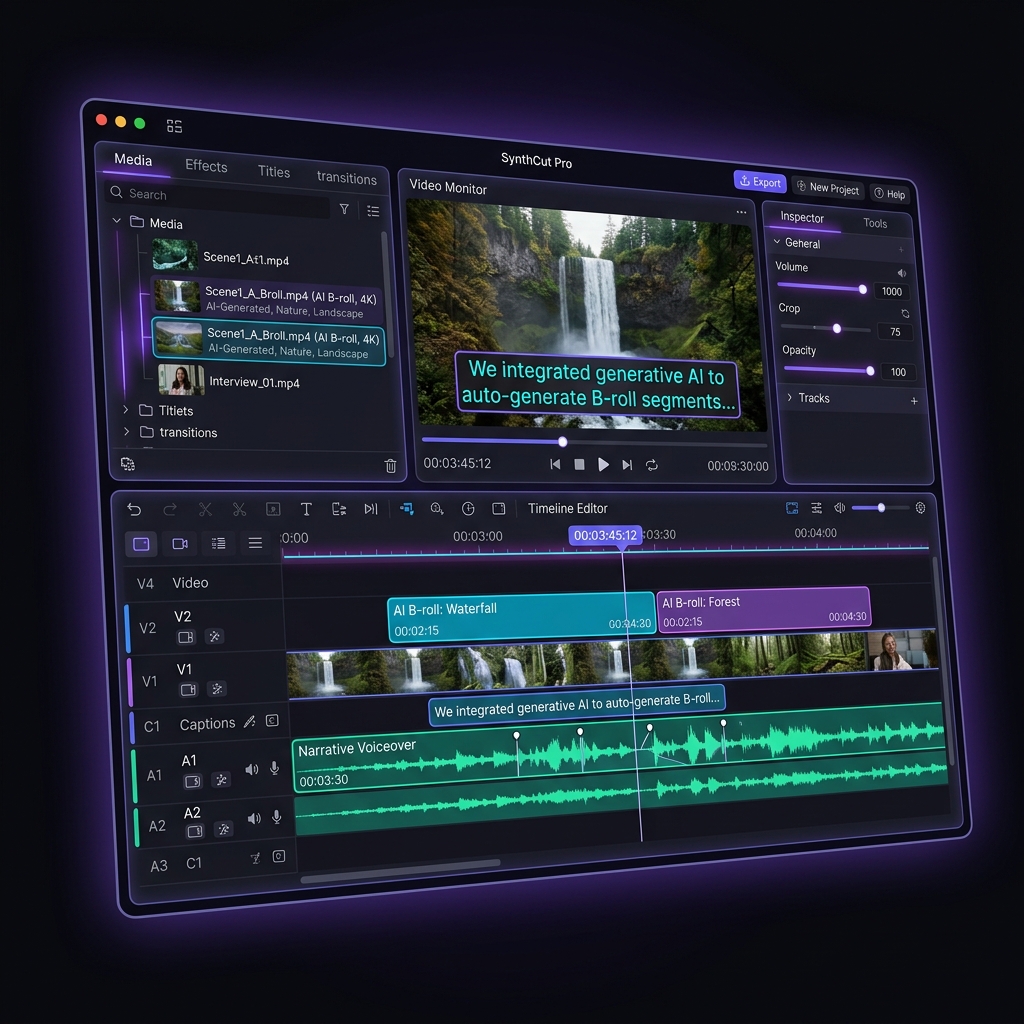Viewport: 1024px width, 1024px height.
Task: Expand the Titiets folder
Action: point(125,409)
